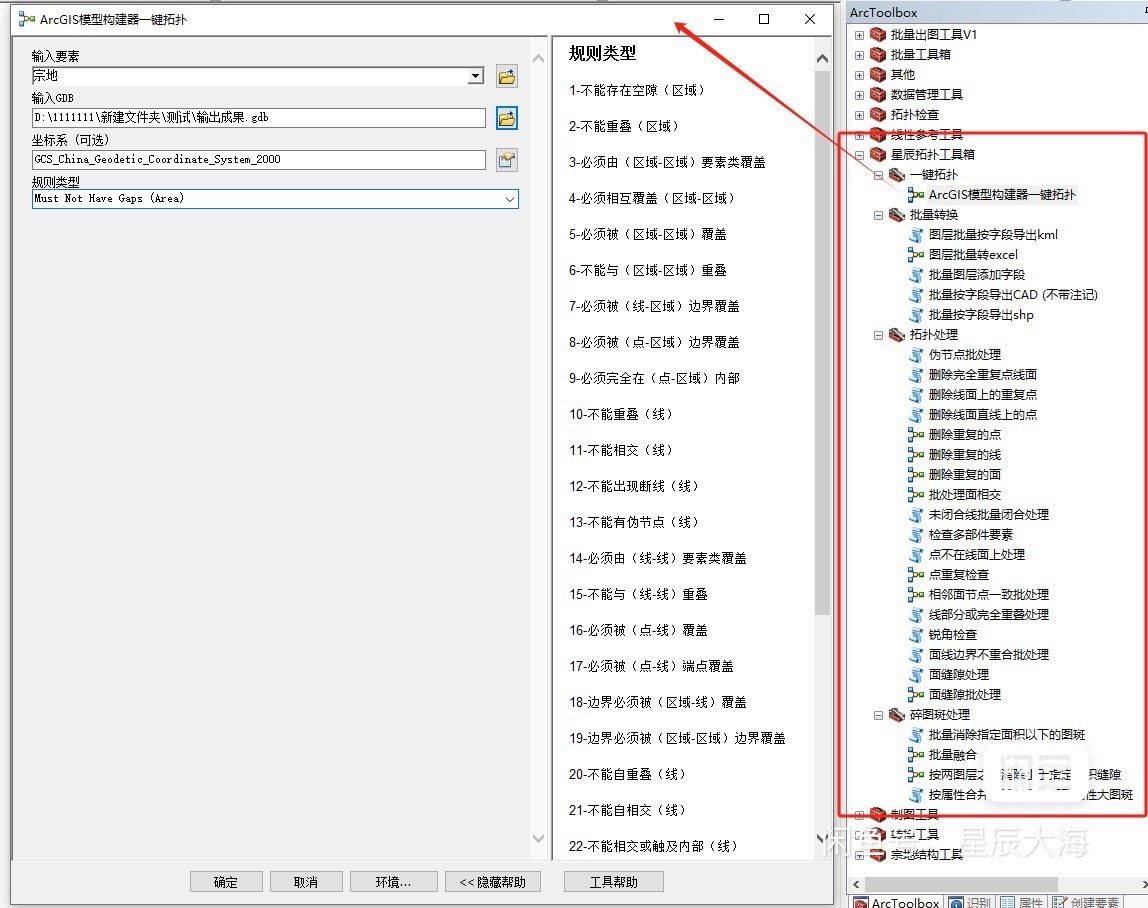Click 批量出图工具V1 toolbox icon

click(878, 34)
